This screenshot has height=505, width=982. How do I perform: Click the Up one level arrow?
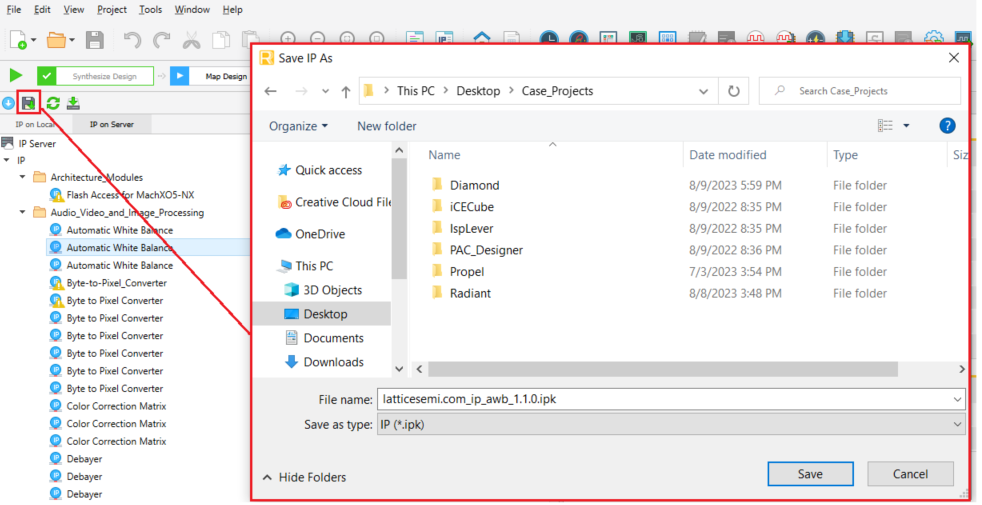tap(346, 91)
